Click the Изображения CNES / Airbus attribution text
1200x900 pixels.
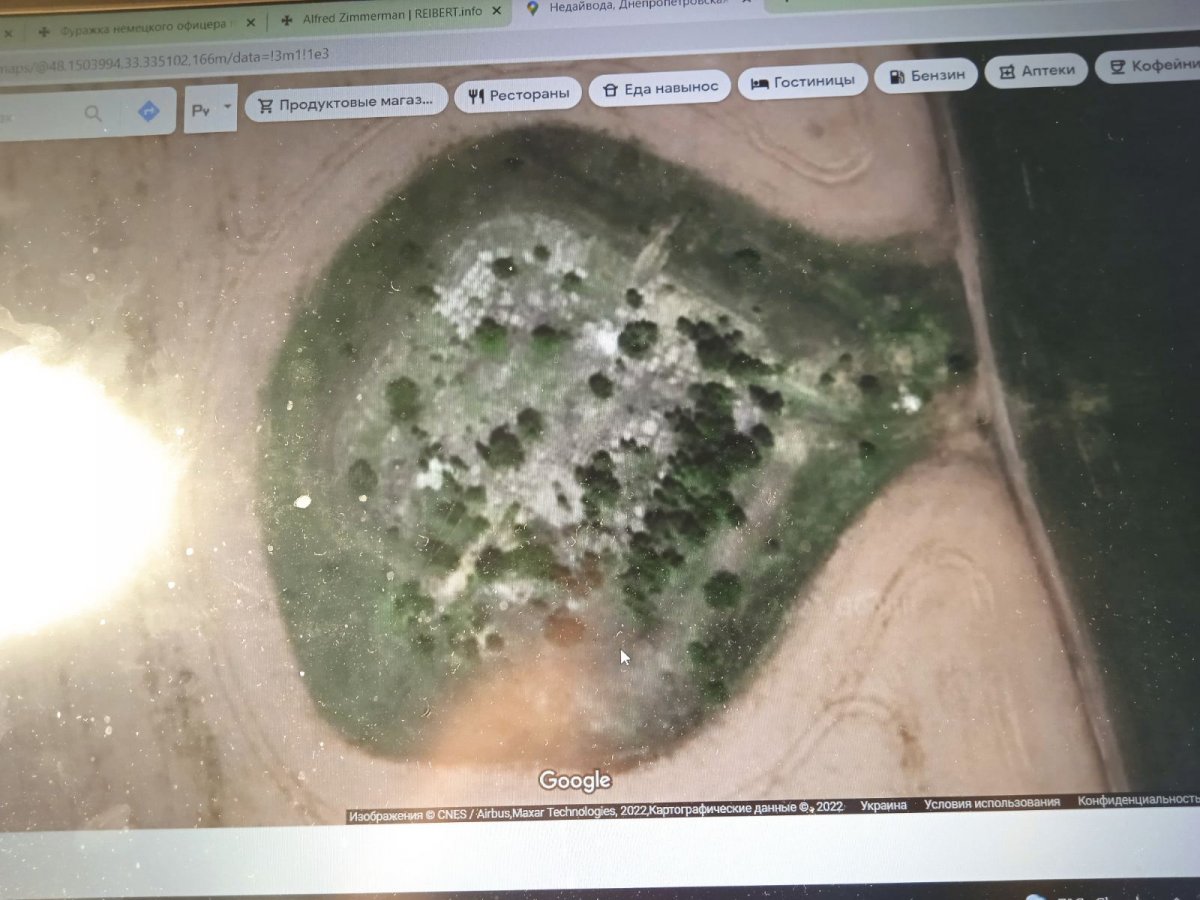498,813
